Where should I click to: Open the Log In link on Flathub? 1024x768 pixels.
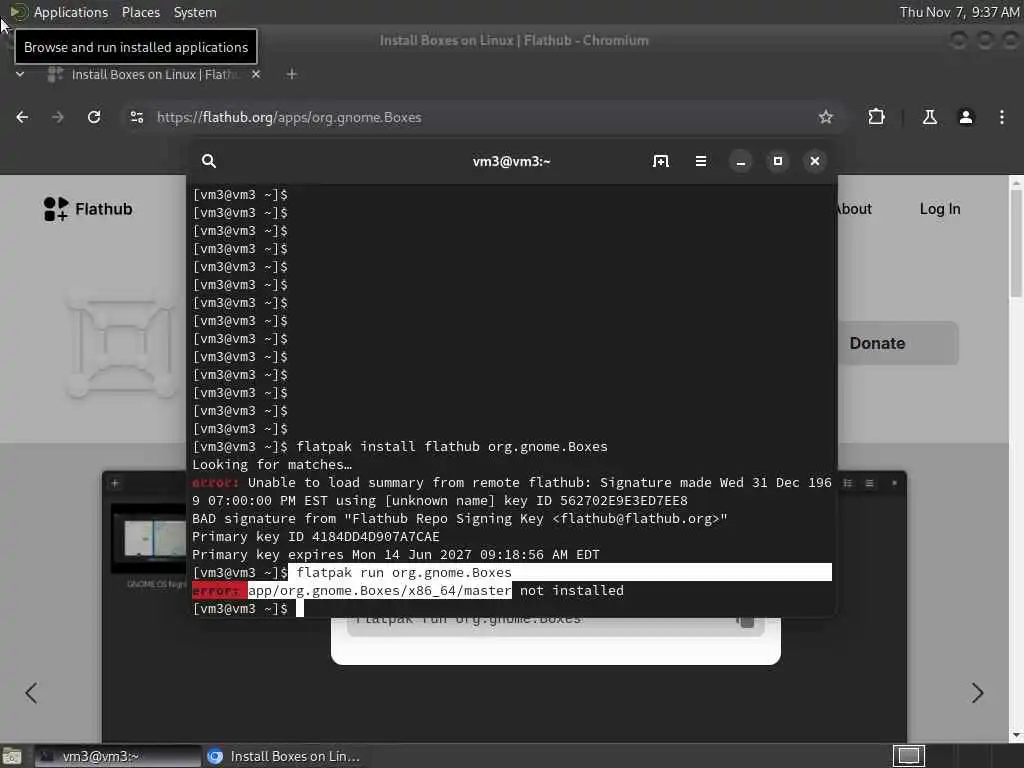pos(940,209)
